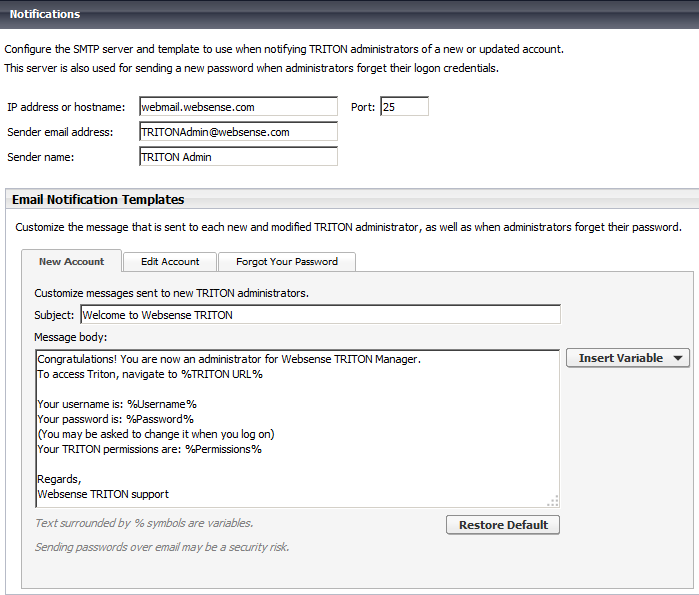Click 'Websense TRITON support' signature line
The width and height of the screenshot is (699, 595).
click(103, 494)
